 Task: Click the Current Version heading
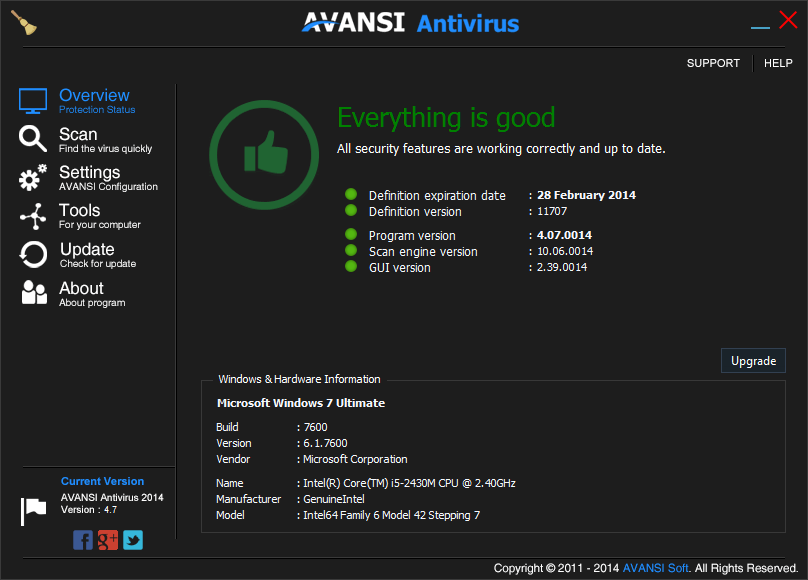click(103, 481)
